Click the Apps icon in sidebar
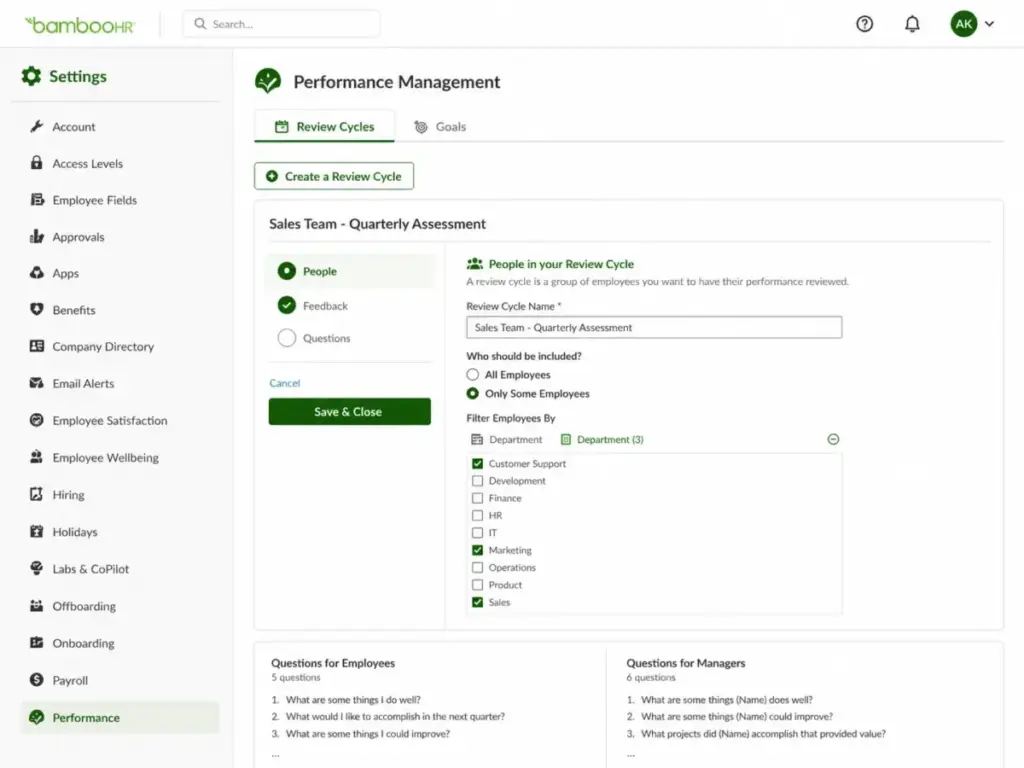 [37, 272]
